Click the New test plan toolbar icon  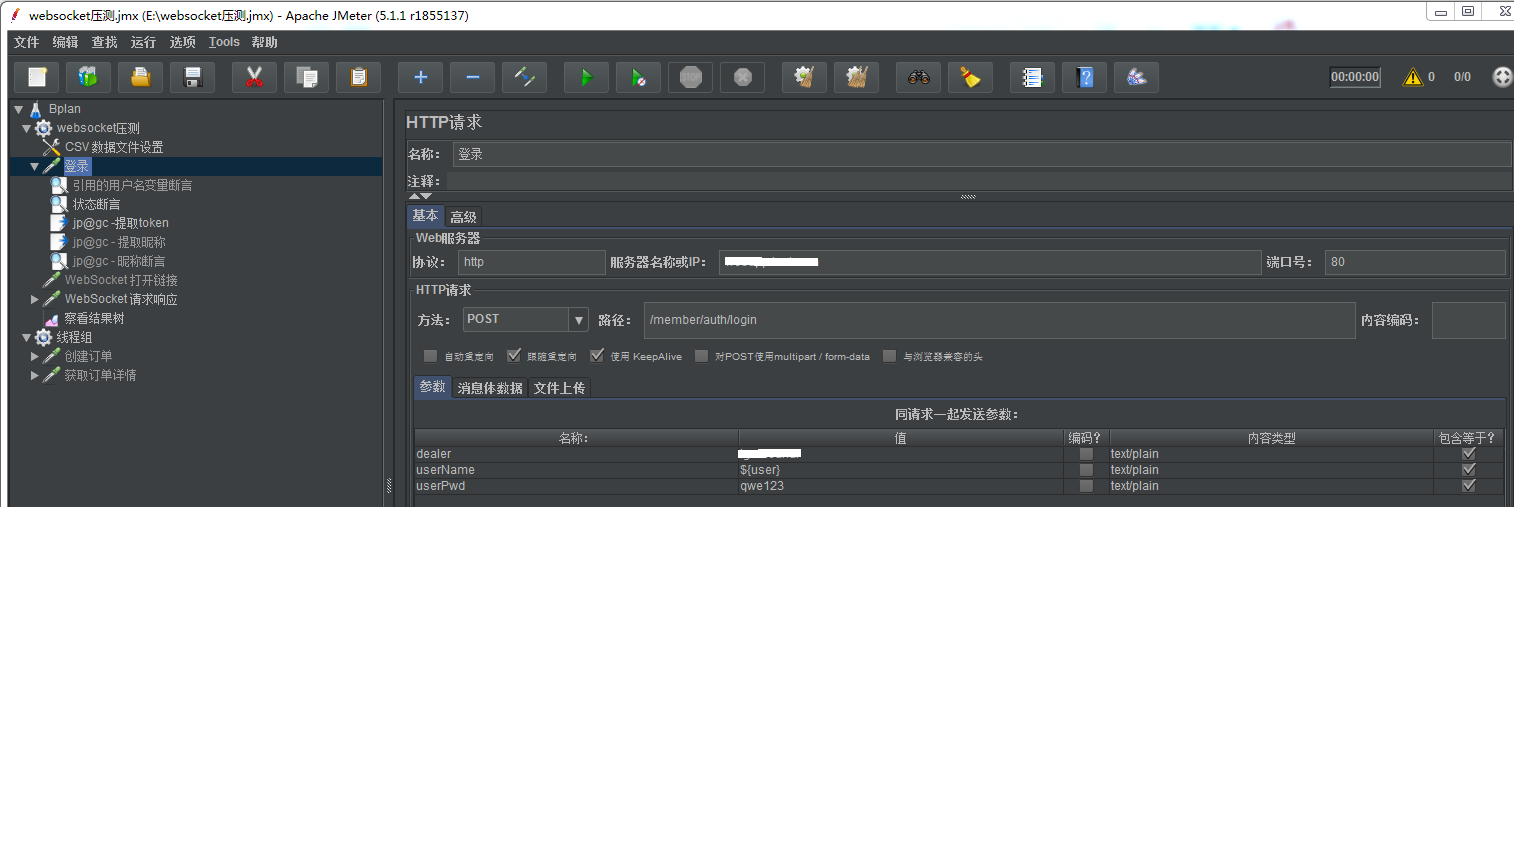tap(38, 77)
